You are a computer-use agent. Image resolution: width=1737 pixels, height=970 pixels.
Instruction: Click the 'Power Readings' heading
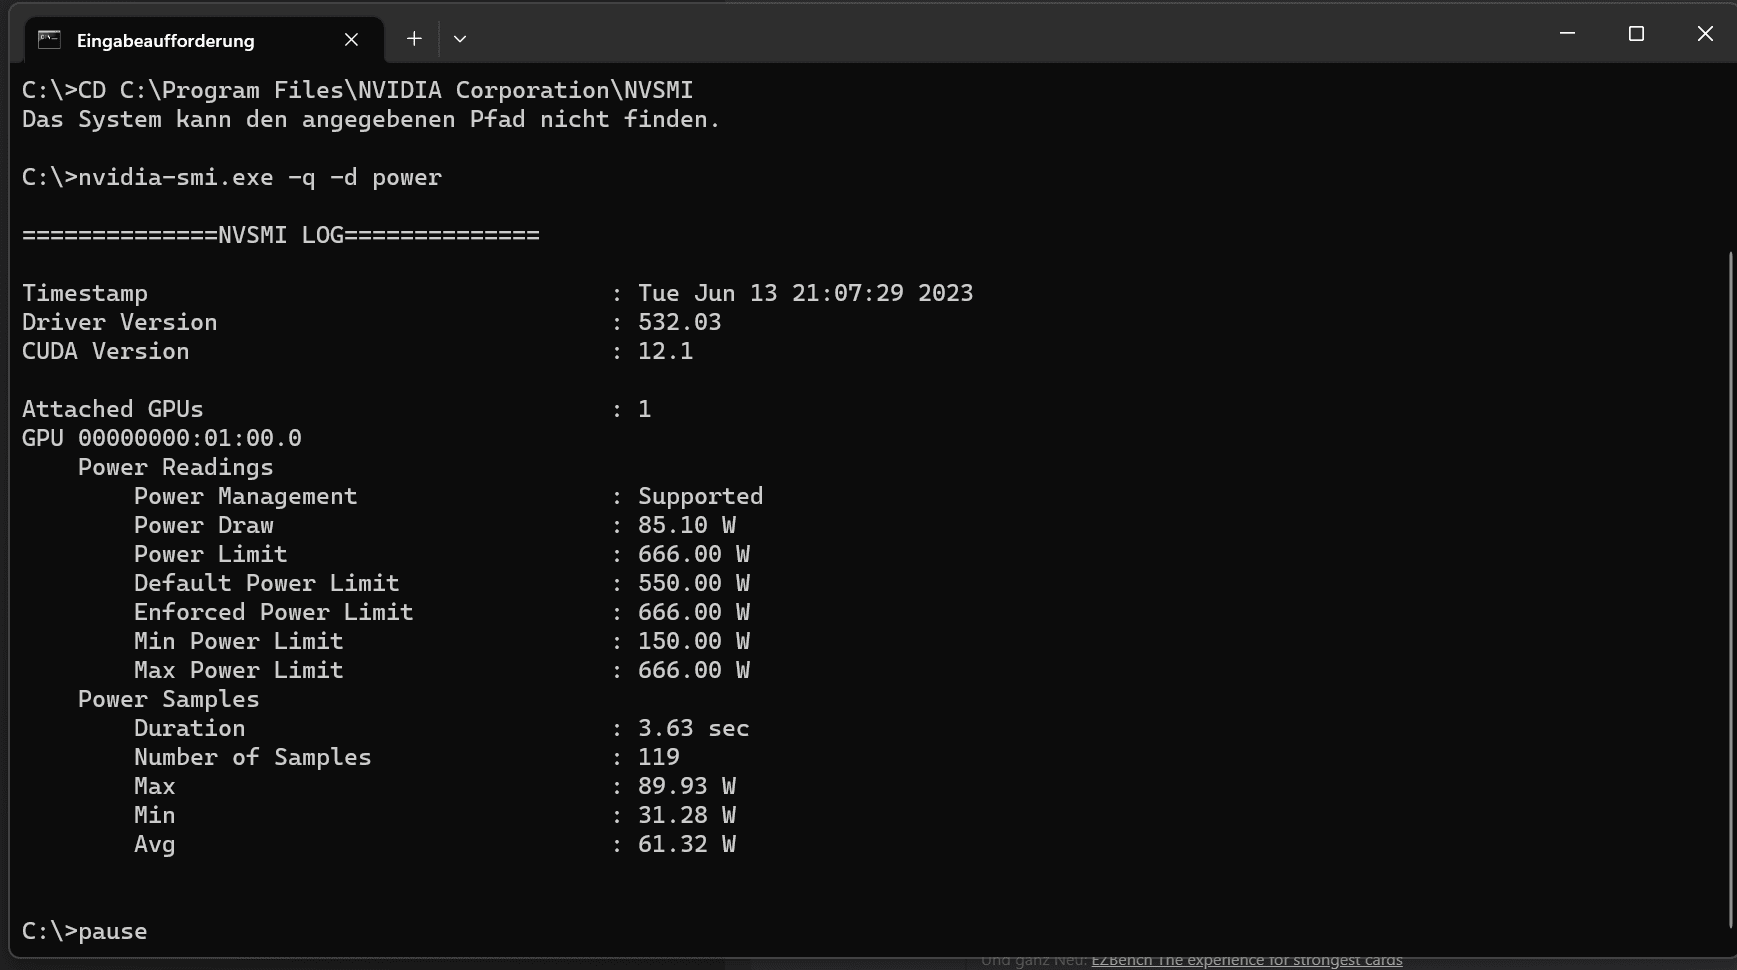(176, 468)
